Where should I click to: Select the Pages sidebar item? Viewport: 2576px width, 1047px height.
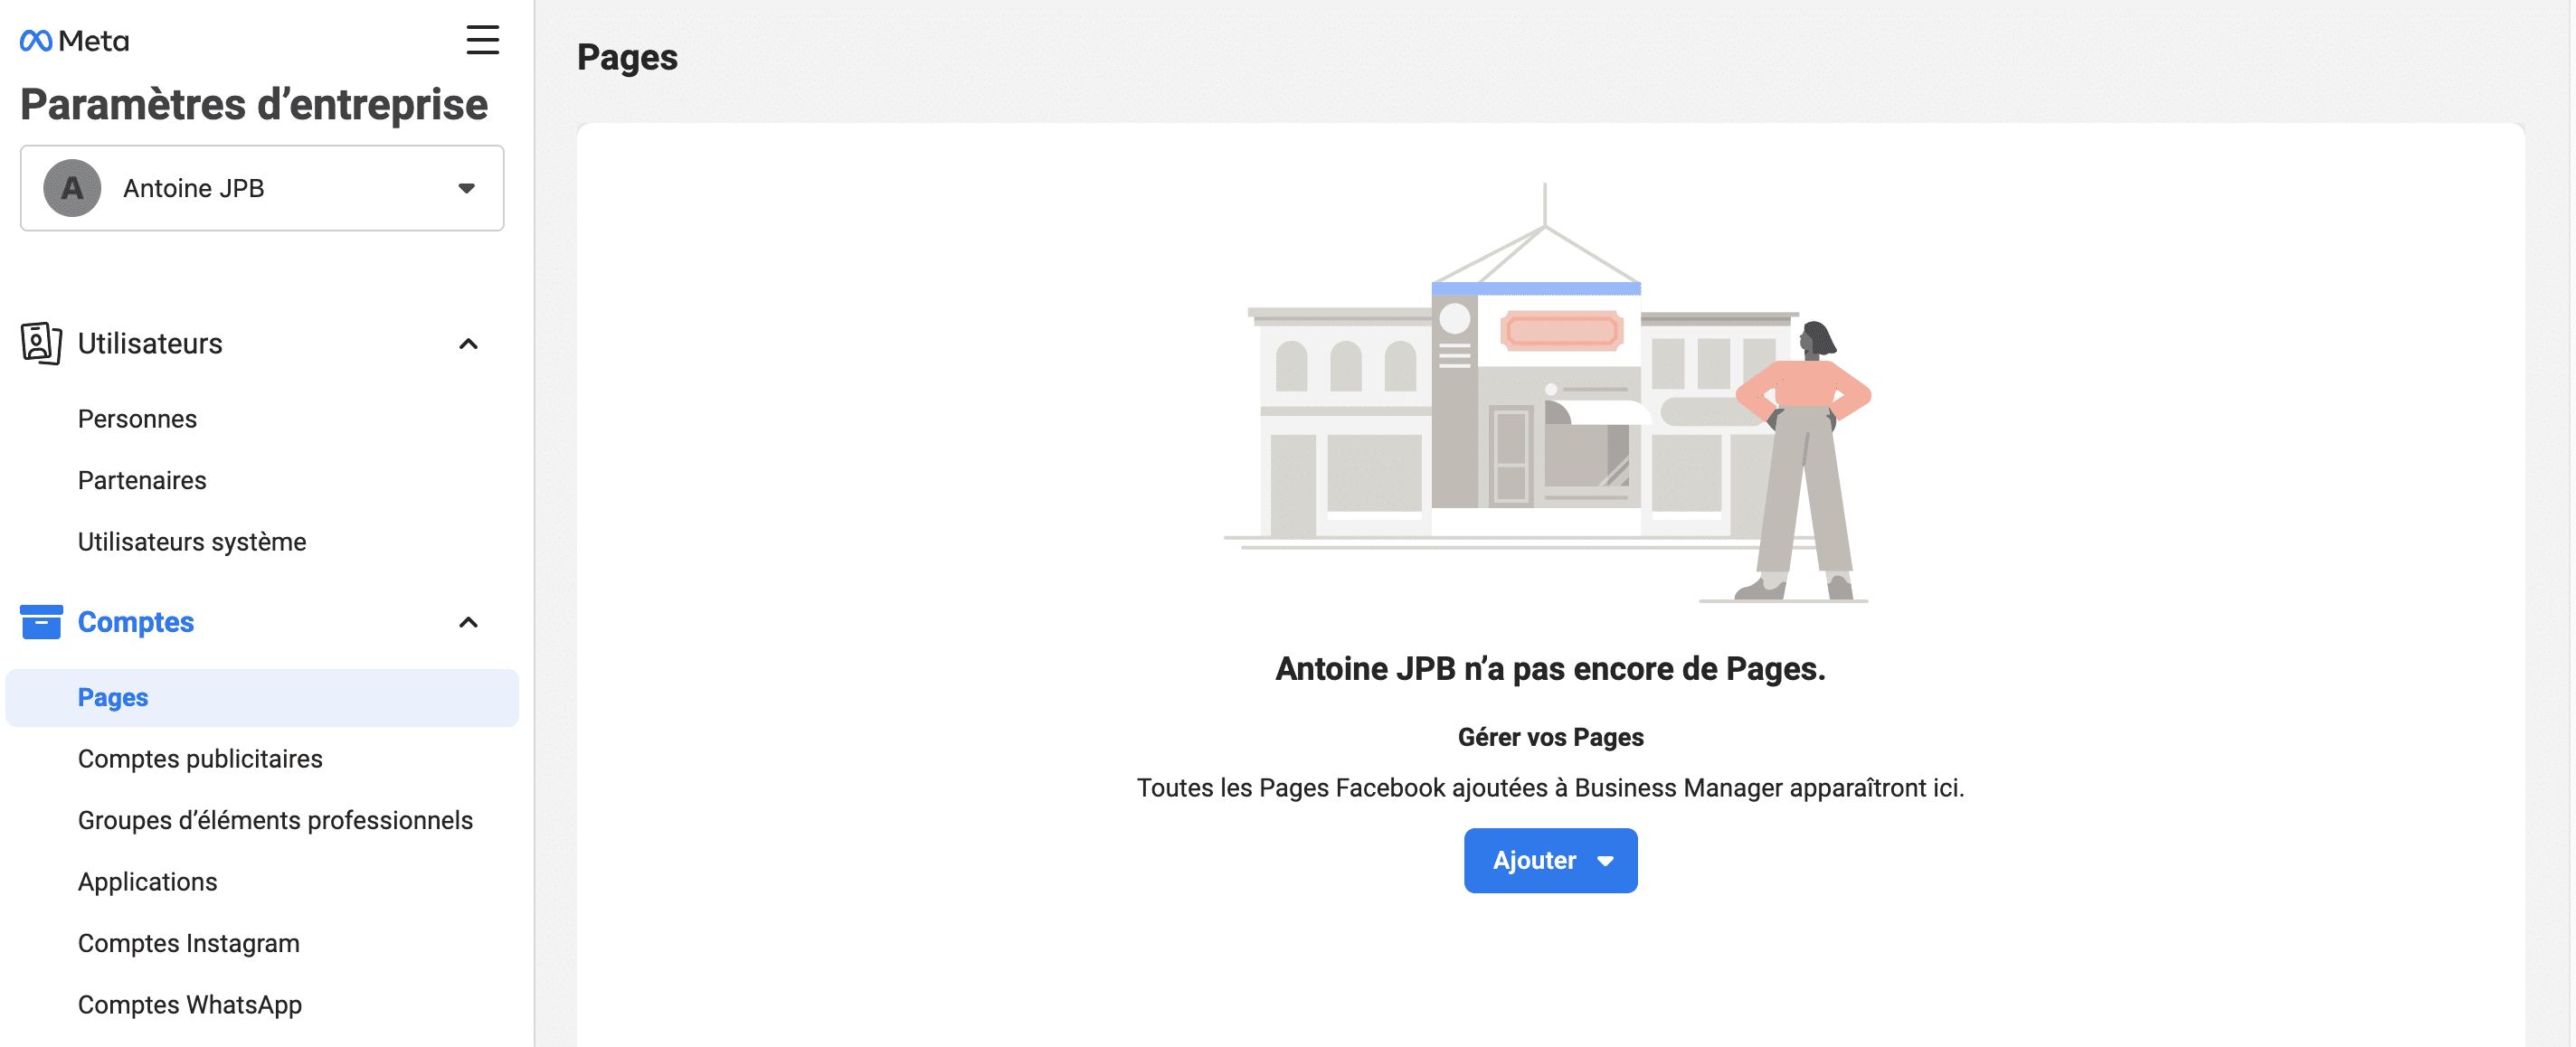262,697
